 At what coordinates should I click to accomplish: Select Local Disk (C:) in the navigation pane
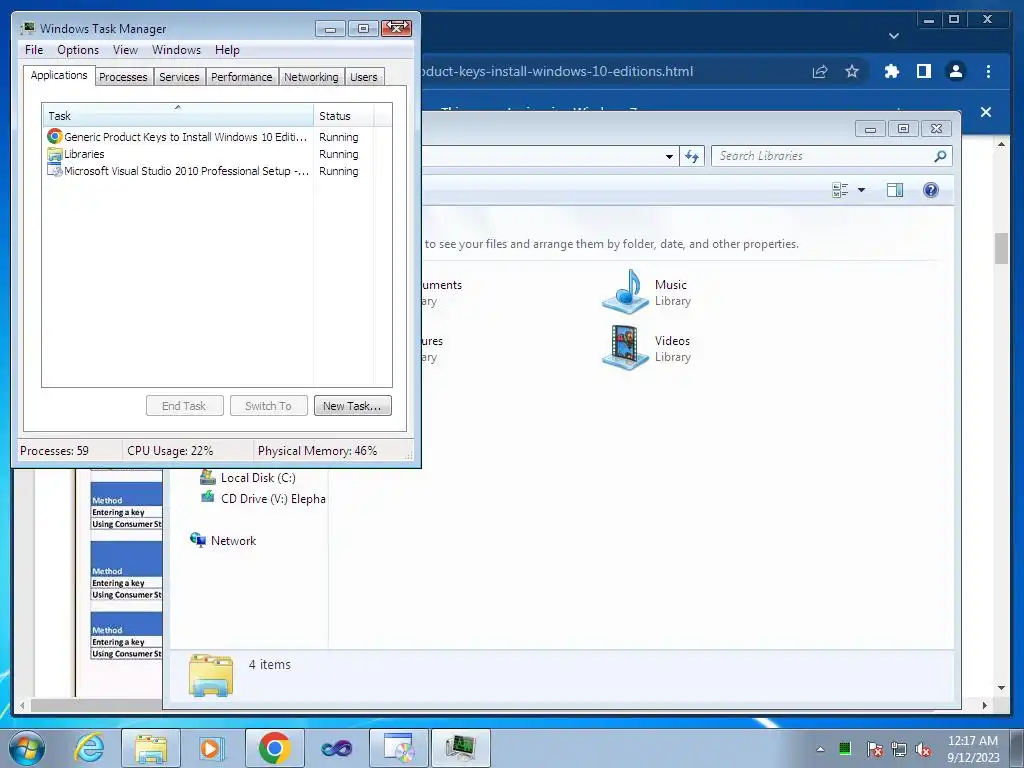tap(248, 477)
